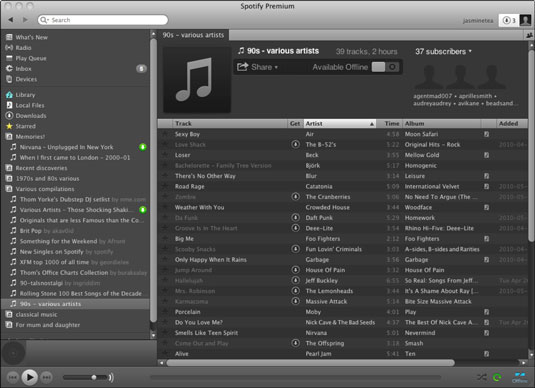535x388 pixels.
Task: Click the downloads counter icon by jasminetea
Action: 508,20
